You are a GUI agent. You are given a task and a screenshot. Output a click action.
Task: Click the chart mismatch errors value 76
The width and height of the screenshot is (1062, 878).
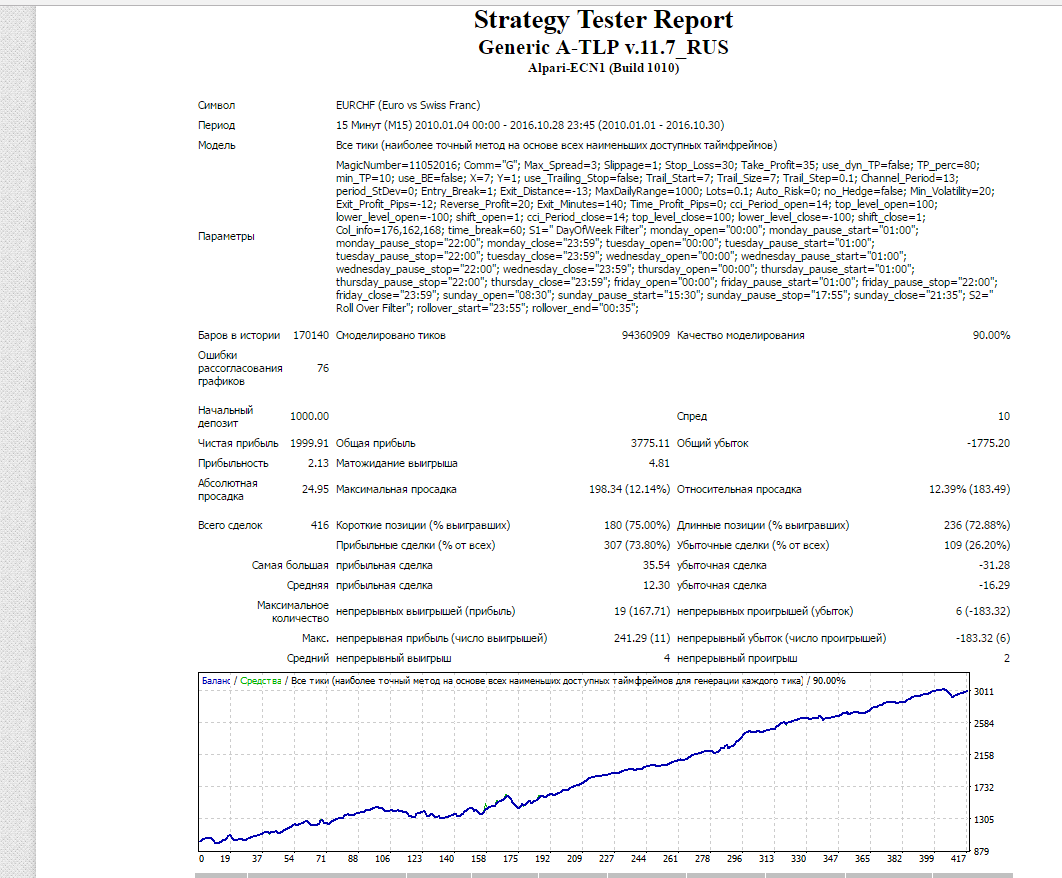(x=323, y=369)
